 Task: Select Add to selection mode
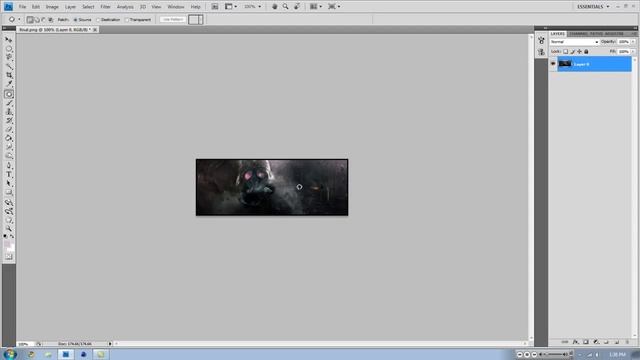pyautogui.click(x=37, y=20)
